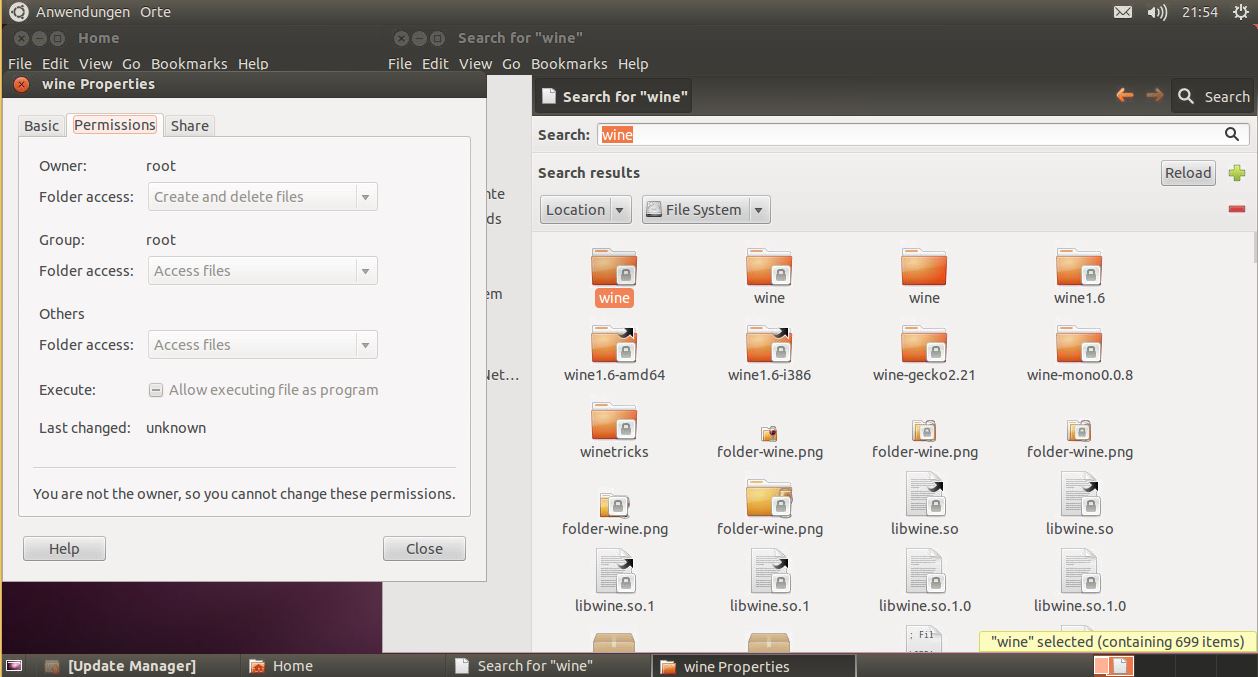The height and width of the screenshot is (677, 1258).
Task: Open the session gear menu
Action: pos(1240,12)
